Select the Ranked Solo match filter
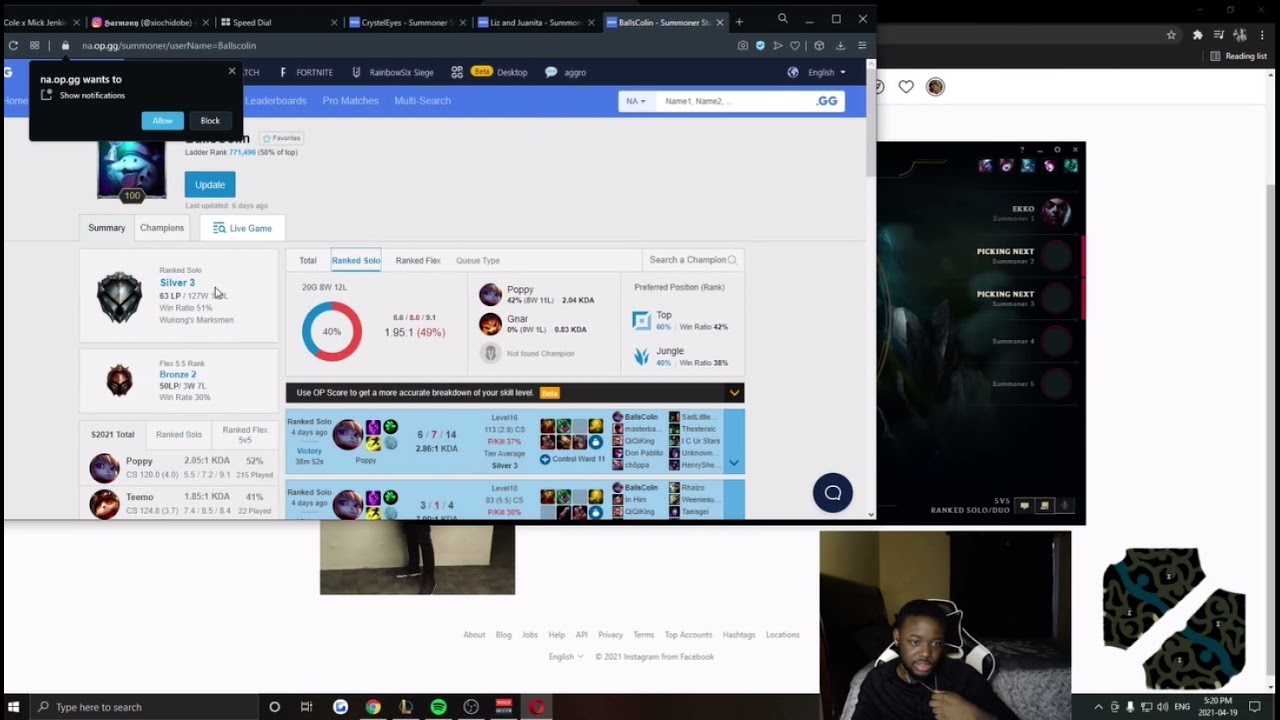Viewport: 1280px width, 720px height. [356, 260]
